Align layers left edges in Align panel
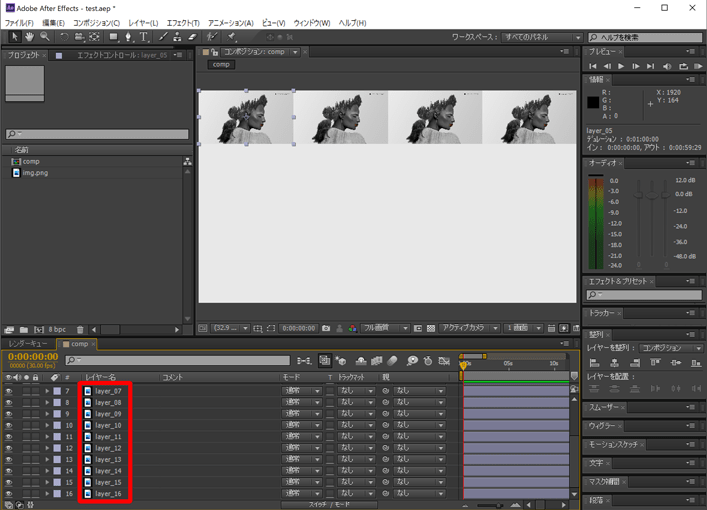 coord(595,363)
